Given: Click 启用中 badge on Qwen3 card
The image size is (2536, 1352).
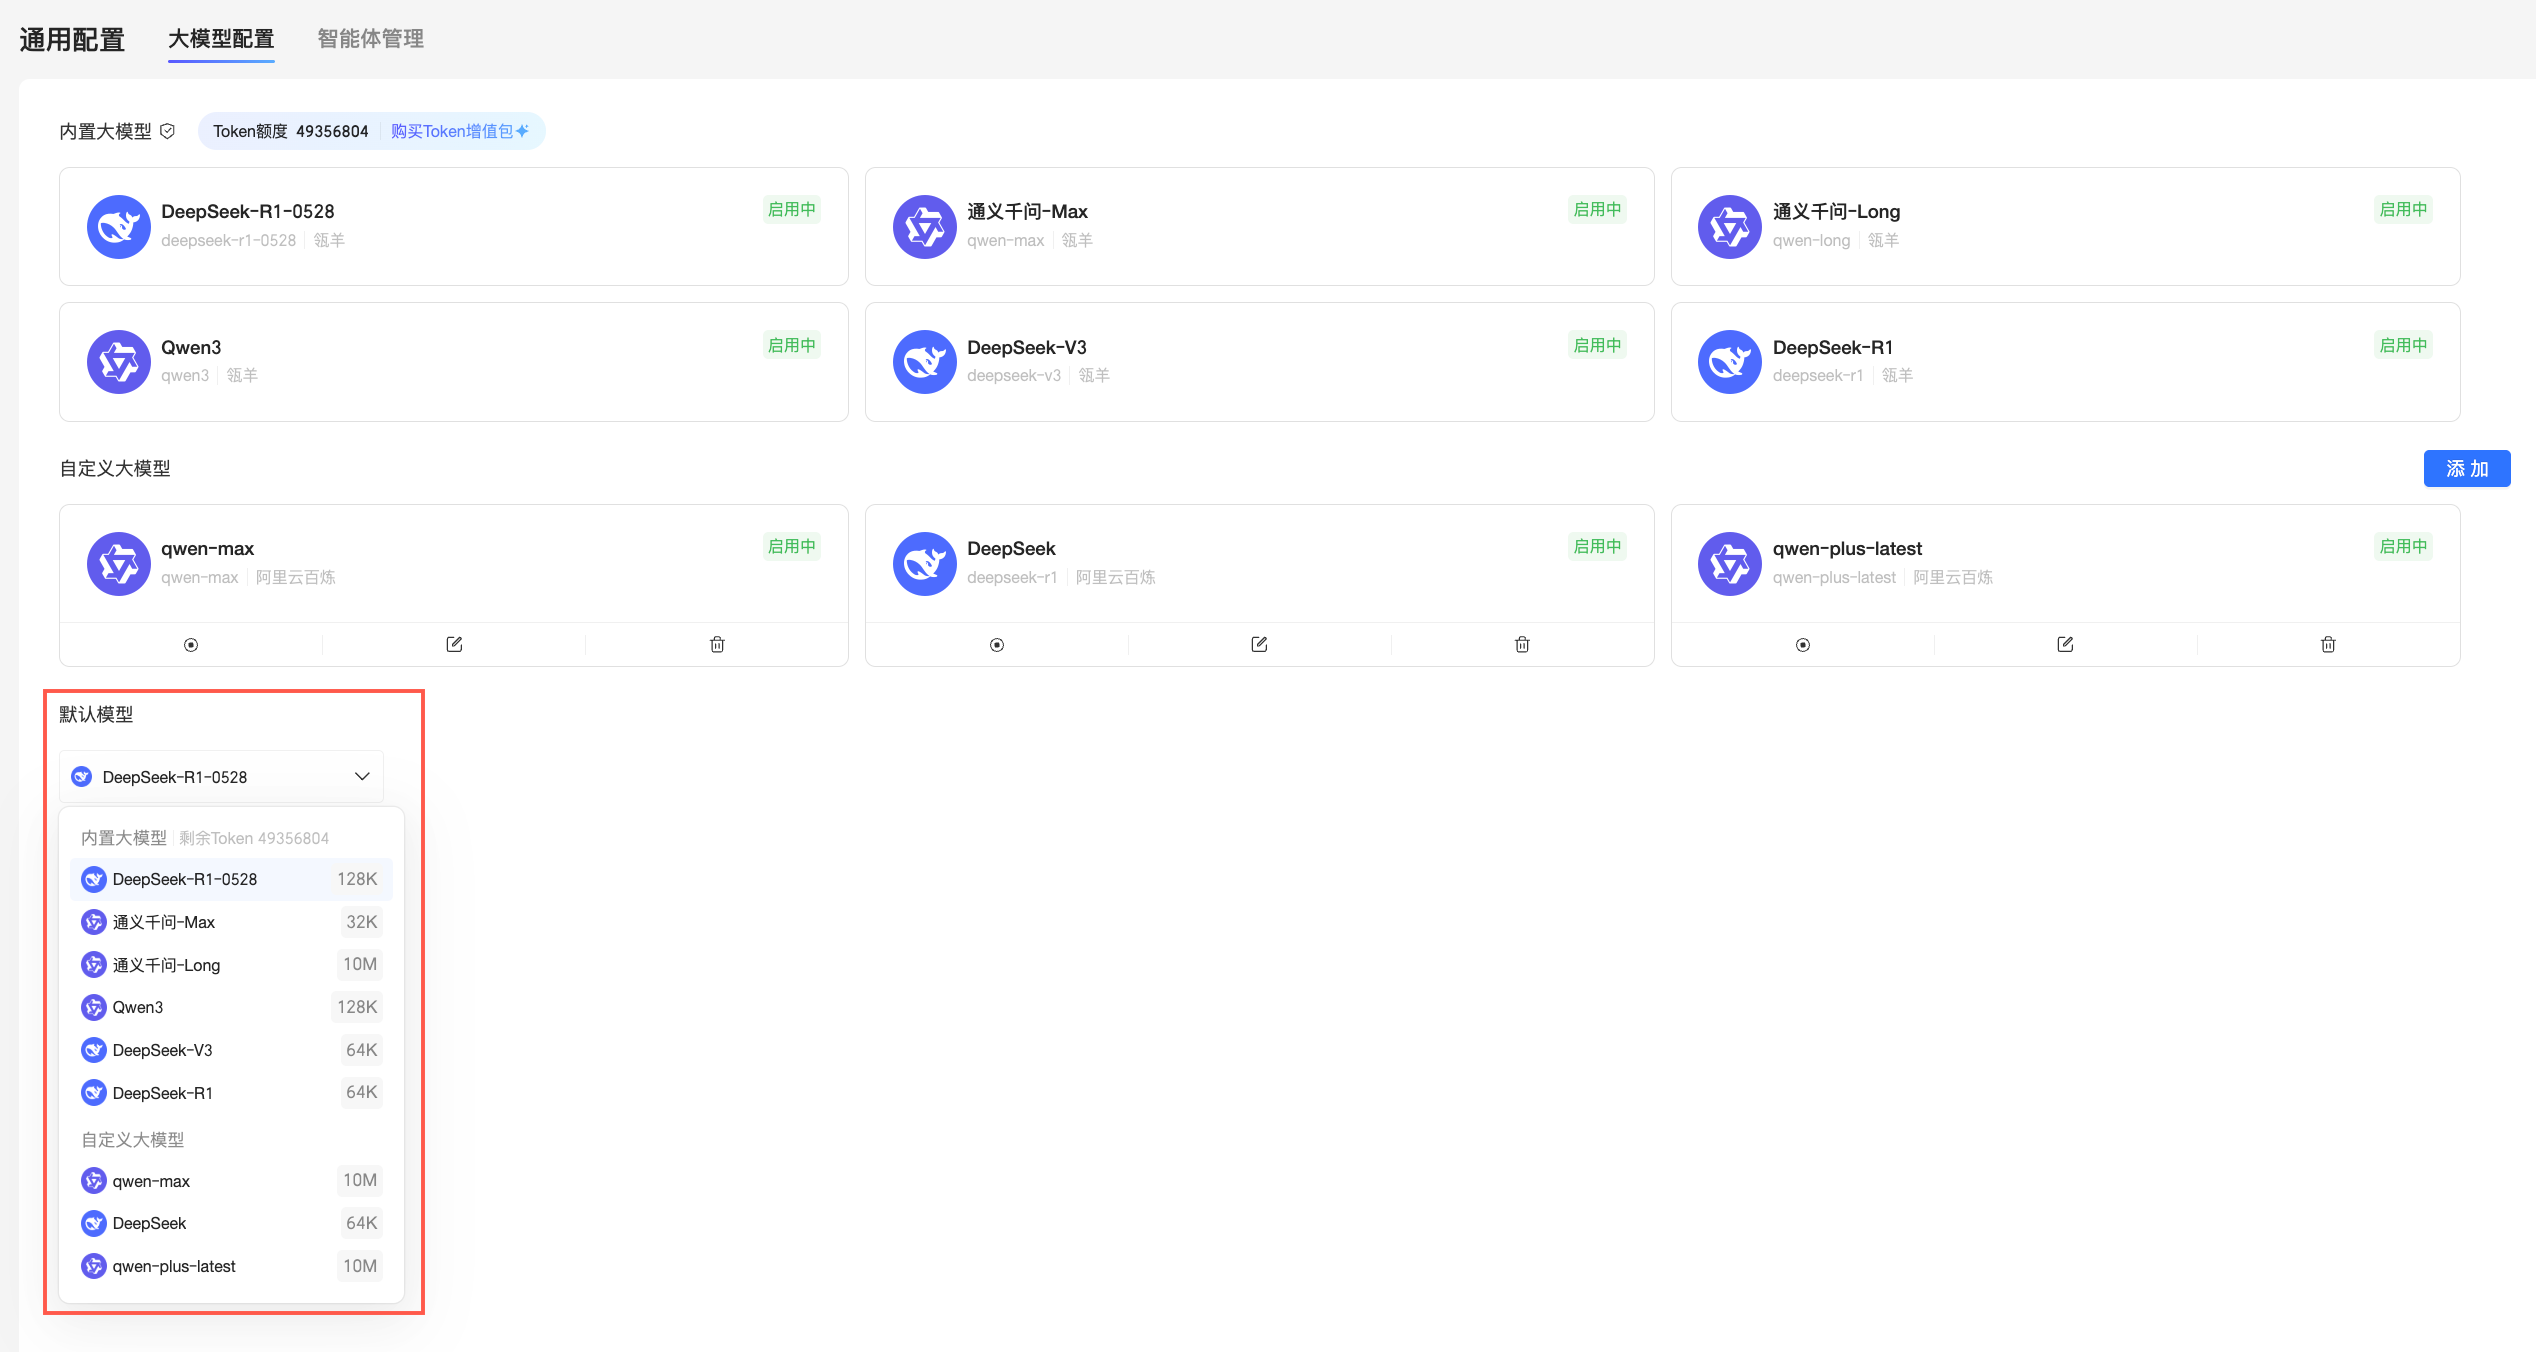Looking at the screenshot, I should (x=792, y=345).
